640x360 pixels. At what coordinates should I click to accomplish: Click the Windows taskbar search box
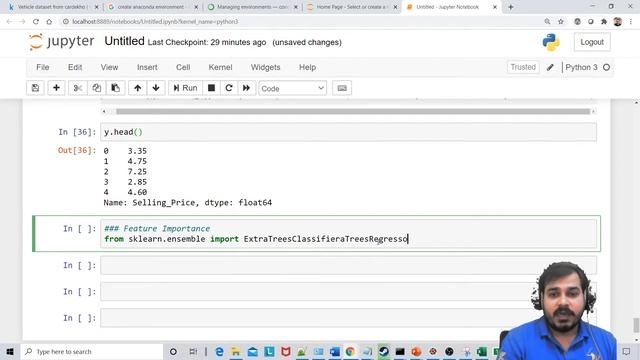pyautogui.click(x=92, y=351)
